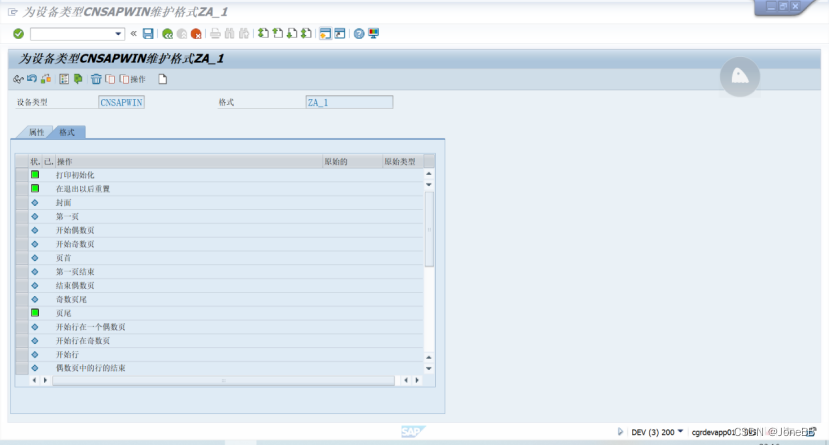830x446 pixels.
Task: Click the diamond status icon for 第一页
Action: click(35, 216)
